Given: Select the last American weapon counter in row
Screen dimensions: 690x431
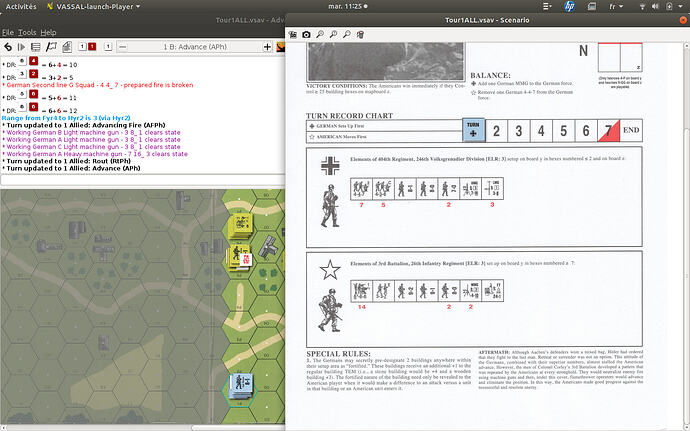Looking at the screenshot, I should tap(492, 291).
